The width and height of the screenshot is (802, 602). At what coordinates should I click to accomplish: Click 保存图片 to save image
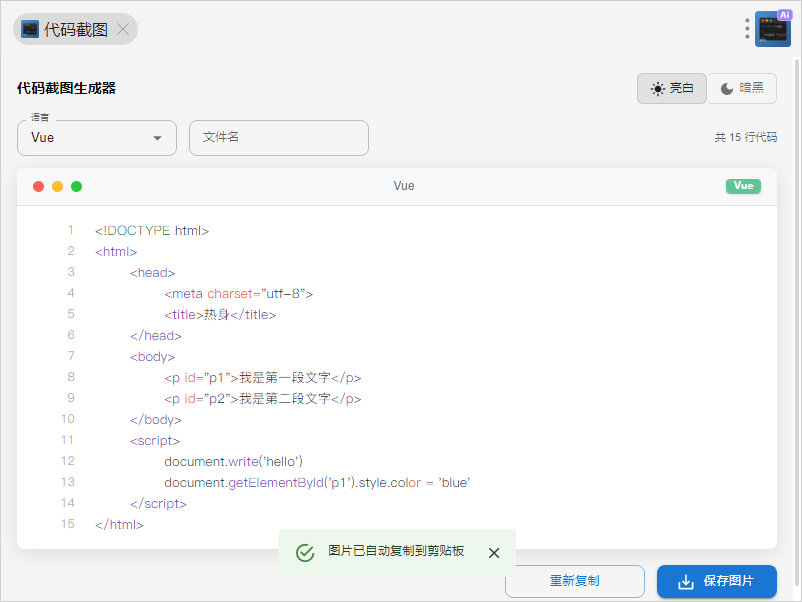pos(716,581)
